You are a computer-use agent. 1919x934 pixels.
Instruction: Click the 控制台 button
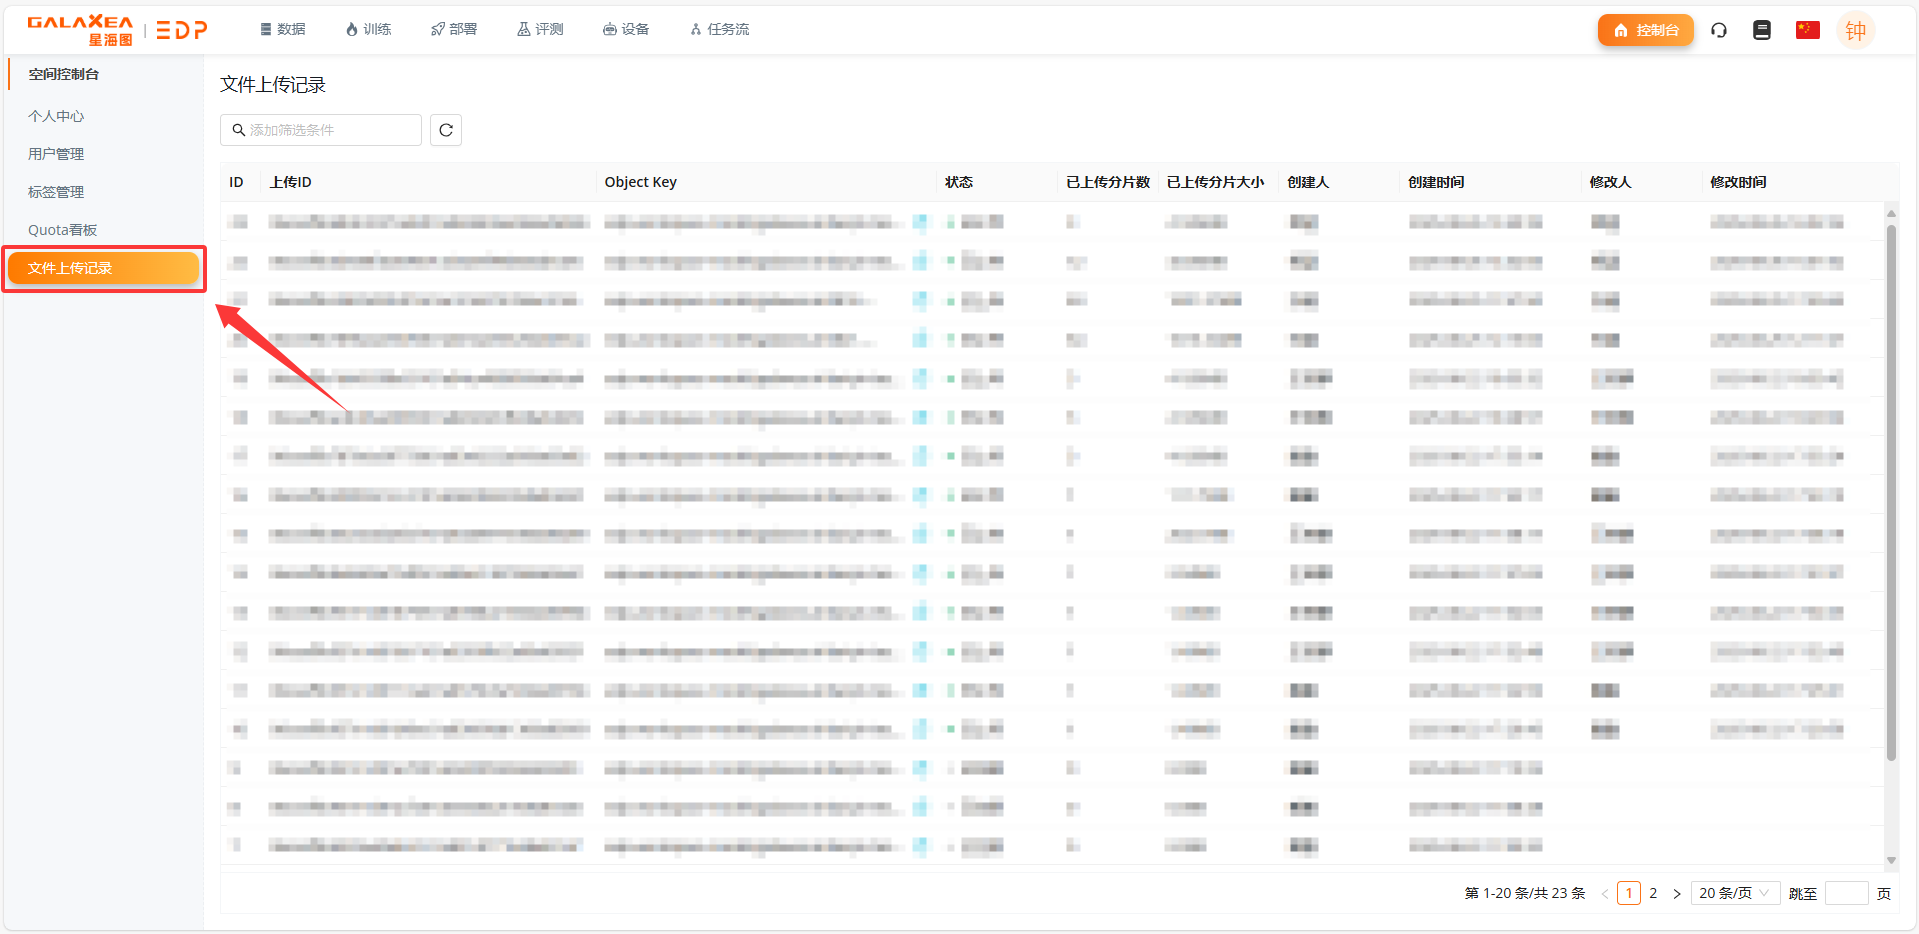click(1645, 30)
